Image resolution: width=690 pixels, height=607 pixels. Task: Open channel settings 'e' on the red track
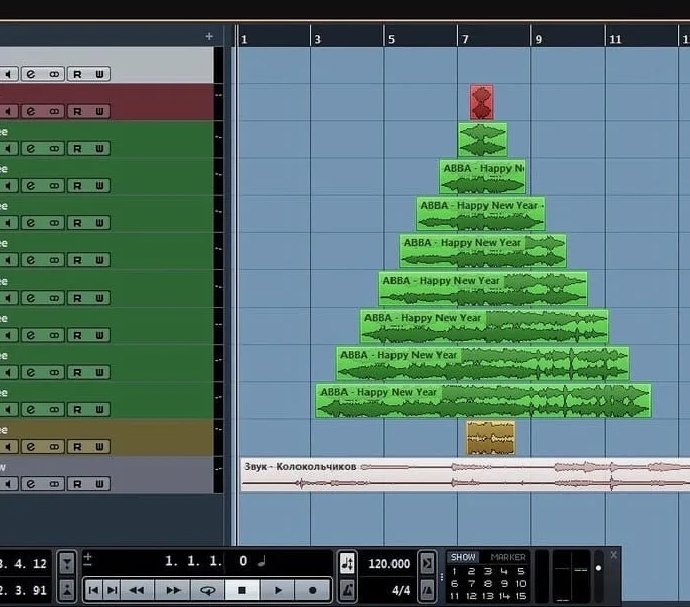[31, 111]
